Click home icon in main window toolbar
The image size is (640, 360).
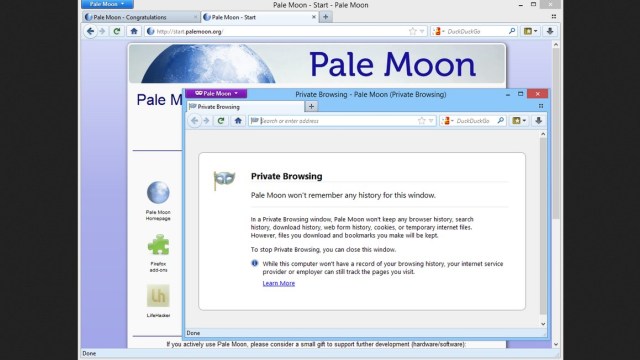point(134,31)
